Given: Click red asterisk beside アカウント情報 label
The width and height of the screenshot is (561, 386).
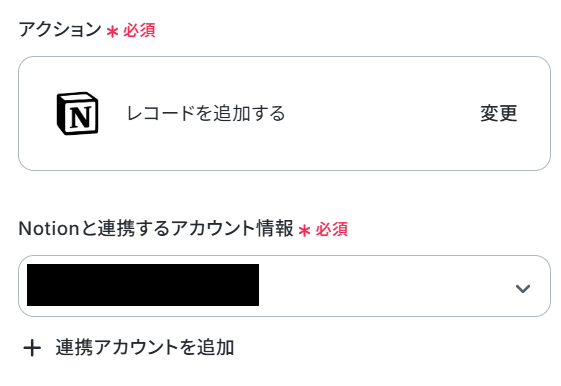Looking at the screenshot, I should [x=304, y=231].
